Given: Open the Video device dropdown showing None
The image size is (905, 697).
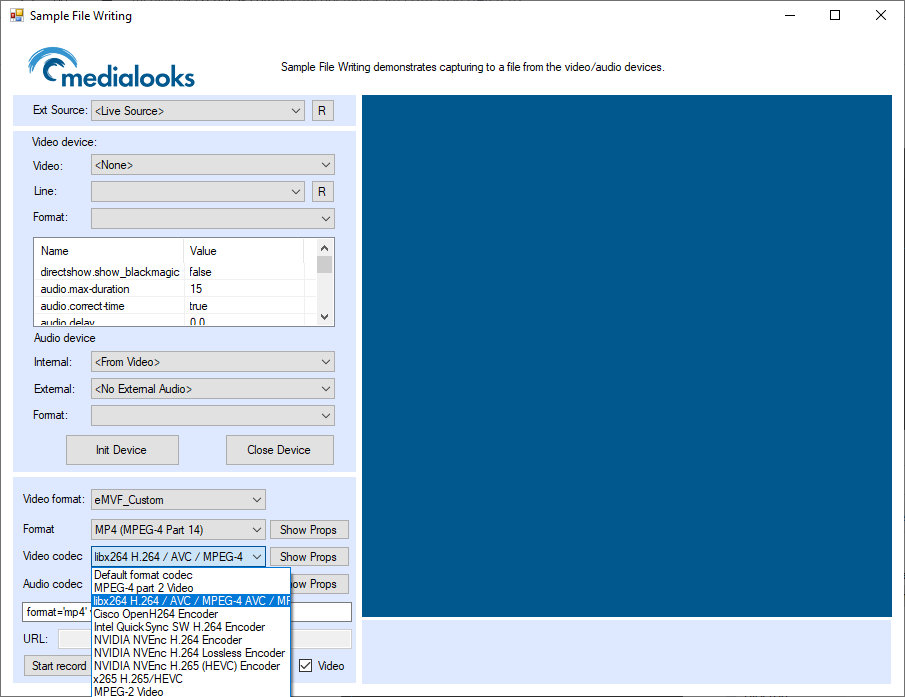Looking at the screenshot, I should click(213, 165).
